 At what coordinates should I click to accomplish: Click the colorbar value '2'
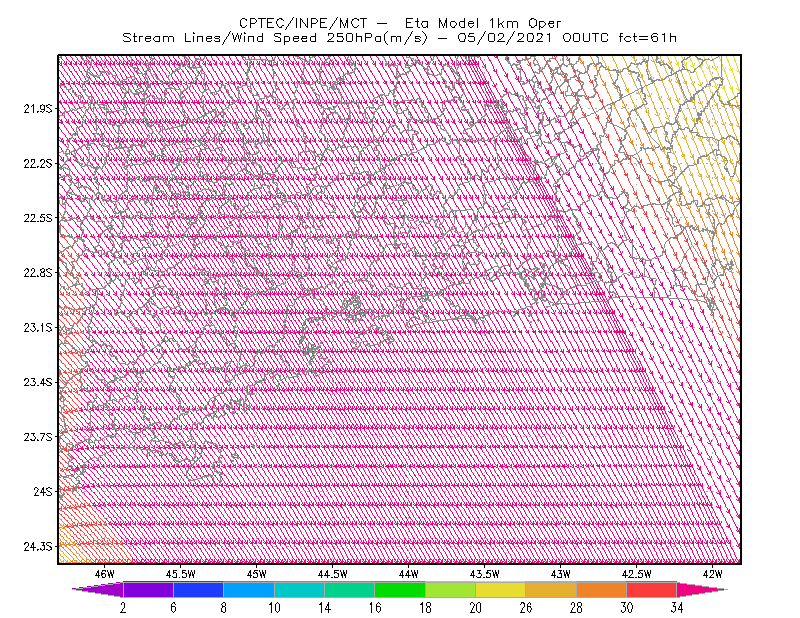coord(123,608)
